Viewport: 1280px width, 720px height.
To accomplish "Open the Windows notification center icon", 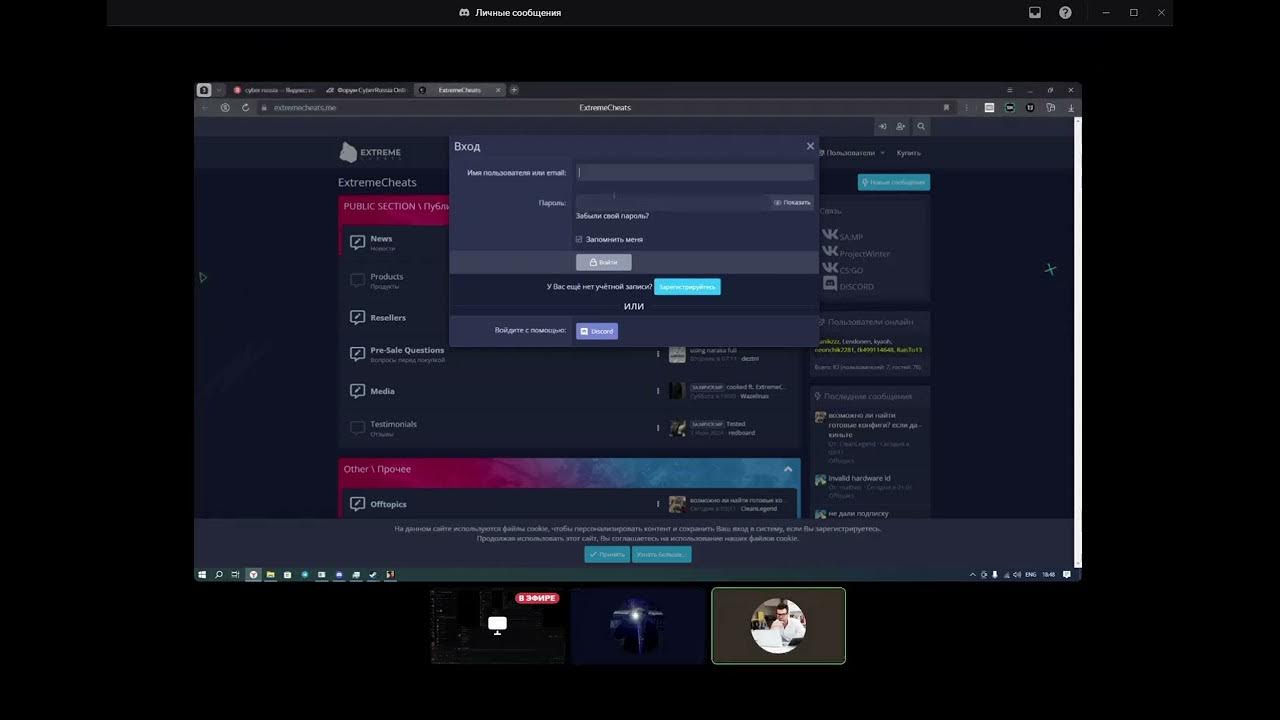I will [1067, 575].
